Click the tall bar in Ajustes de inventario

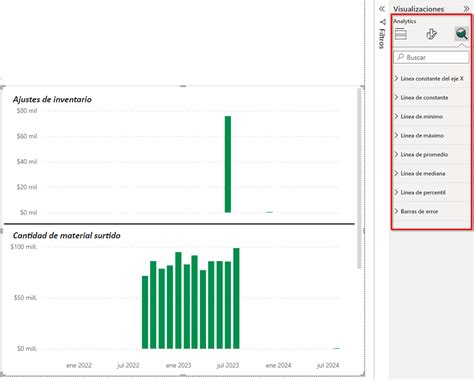228,164
